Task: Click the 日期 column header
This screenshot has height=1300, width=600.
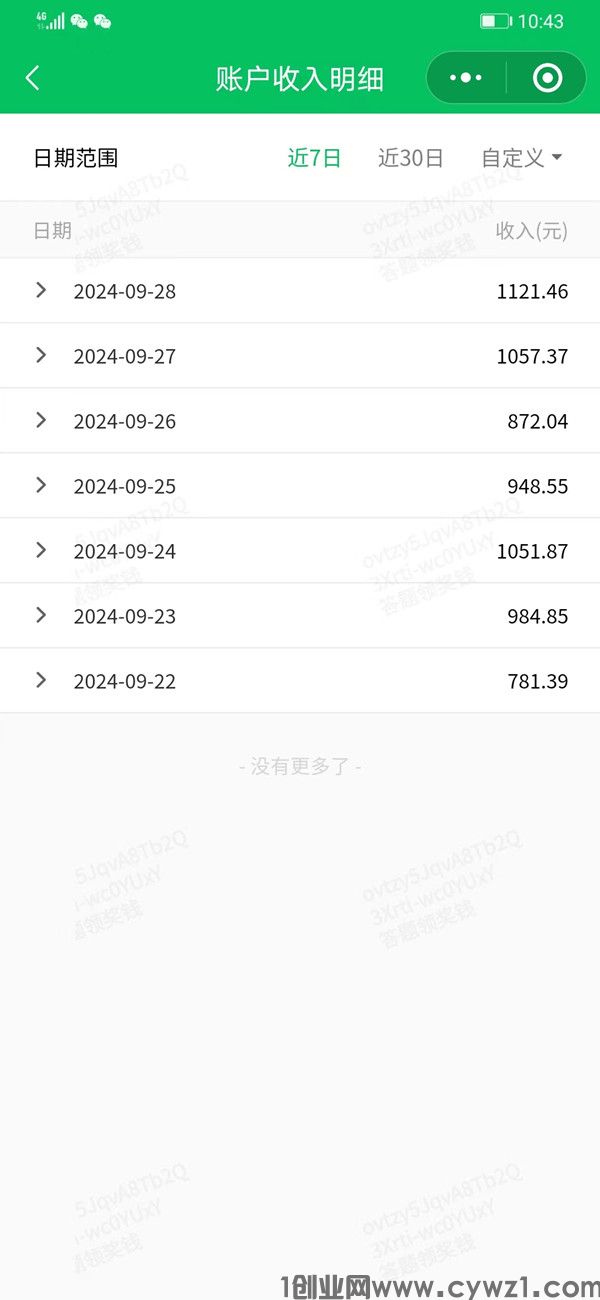Action: click(53, 231)
